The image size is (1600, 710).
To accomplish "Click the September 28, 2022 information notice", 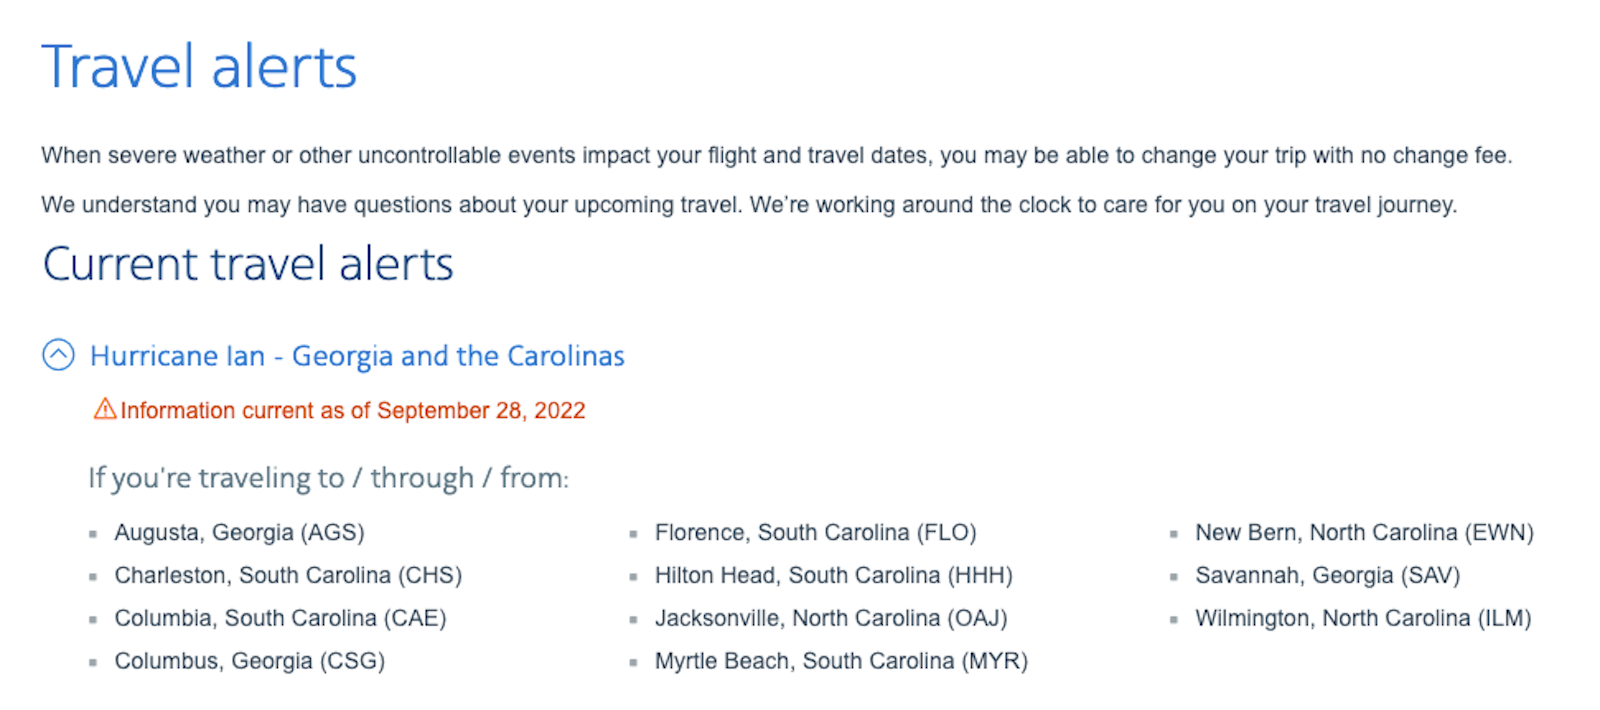I will point(352,410).
